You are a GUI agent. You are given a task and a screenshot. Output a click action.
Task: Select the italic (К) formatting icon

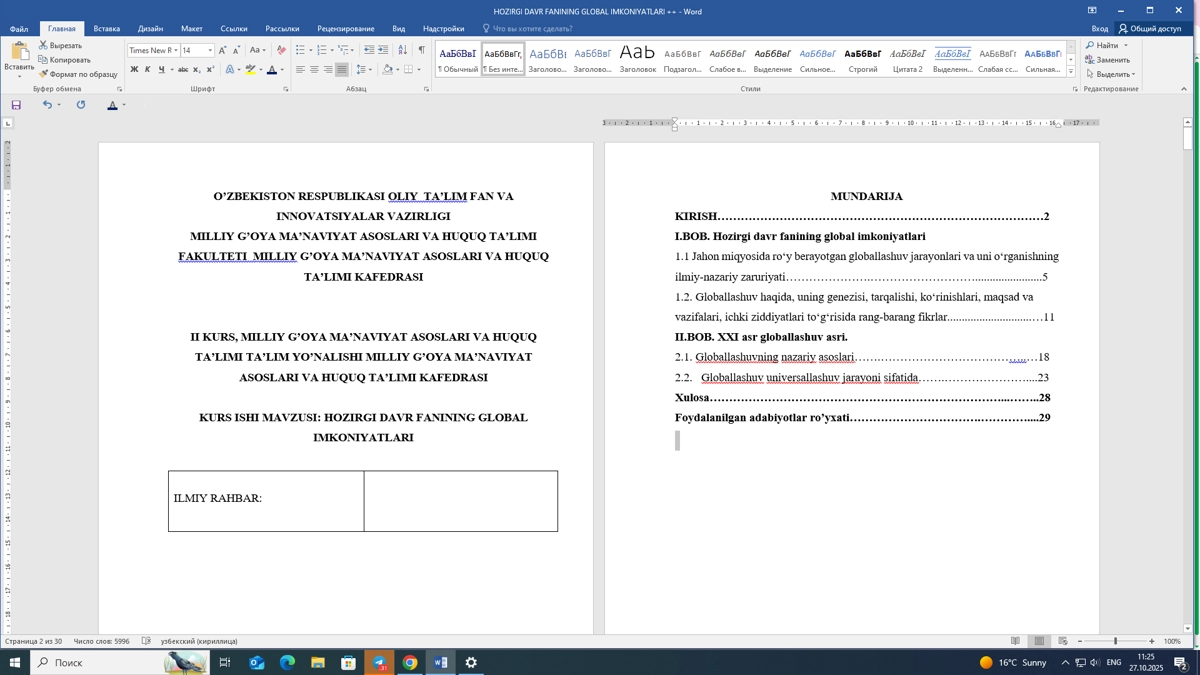148,69
